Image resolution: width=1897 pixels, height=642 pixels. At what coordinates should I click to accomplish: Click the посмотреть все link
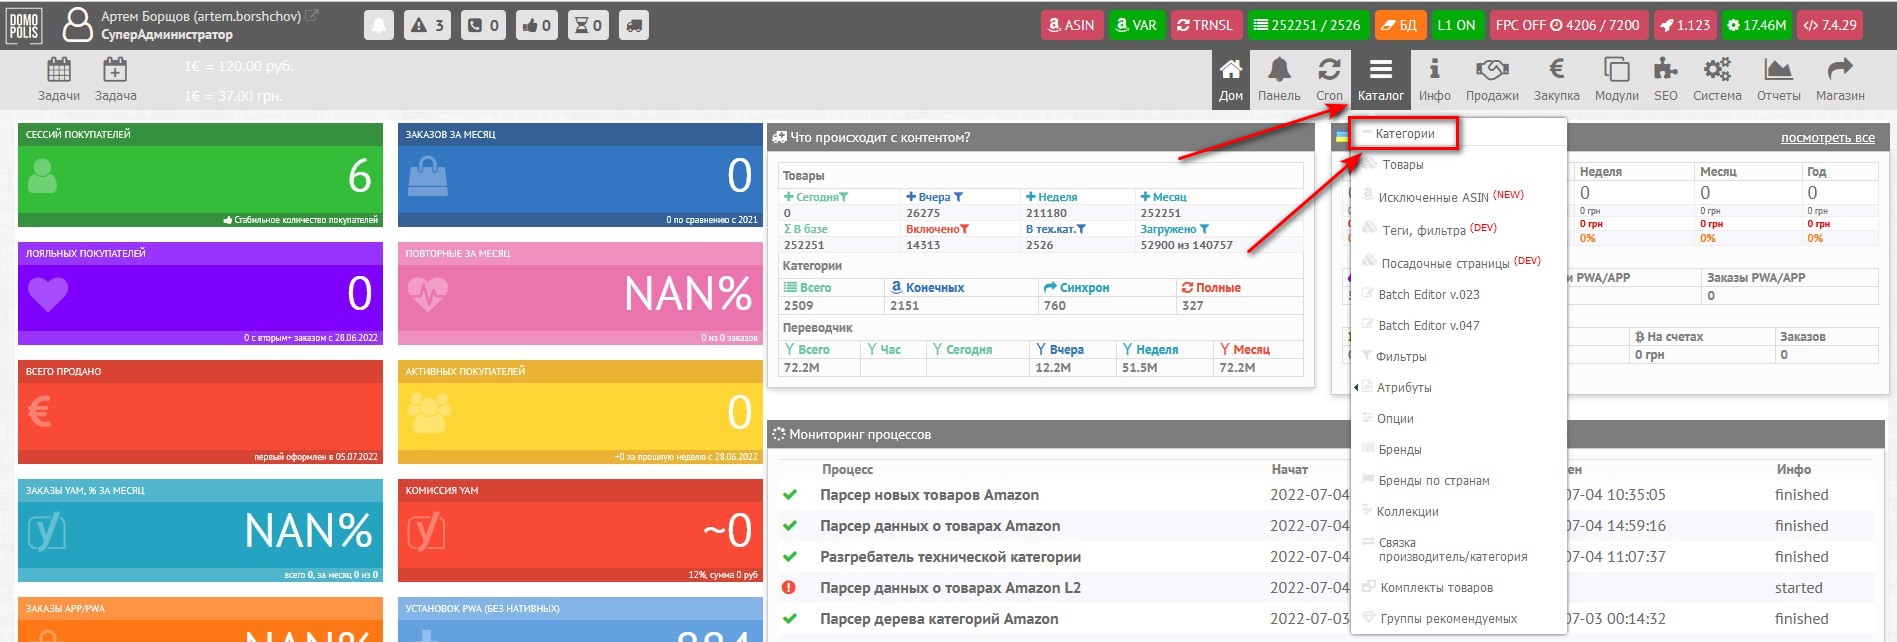coord(1827,138)
